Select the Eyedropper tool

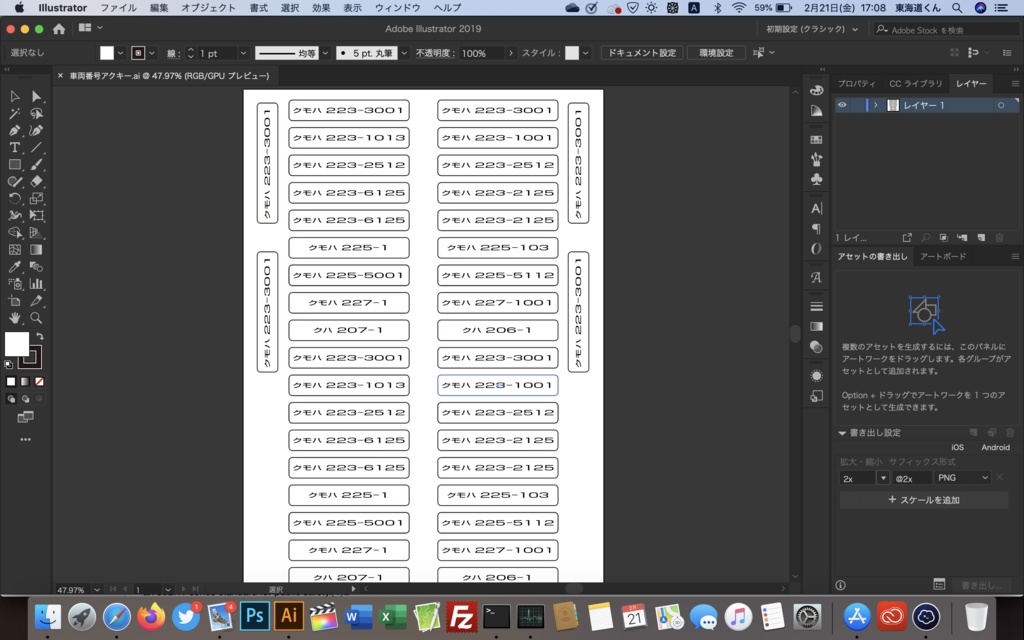pos(14,266)
